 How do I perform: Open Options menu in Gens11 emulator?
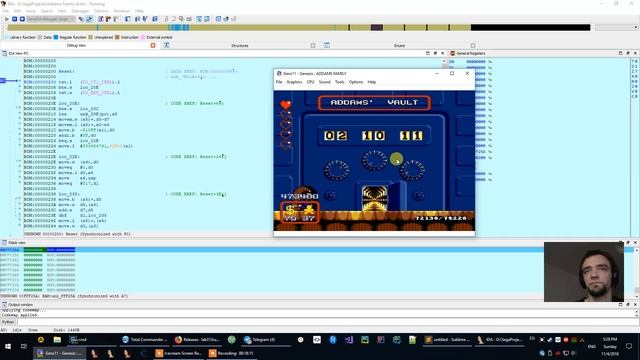click(356, 82)
